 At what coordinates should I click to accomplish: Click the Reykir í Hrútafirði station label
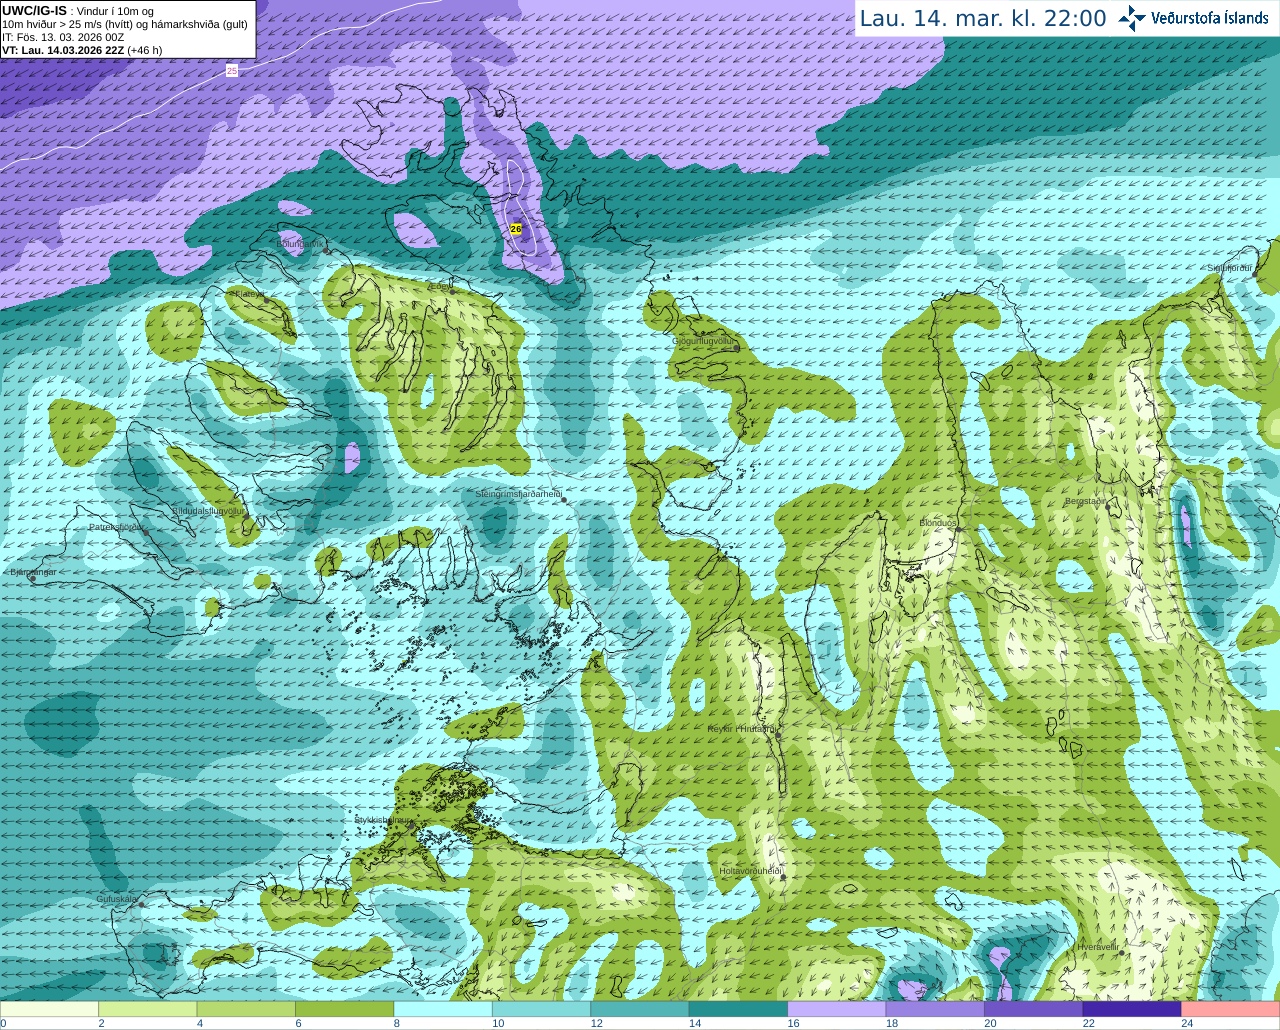741,729
